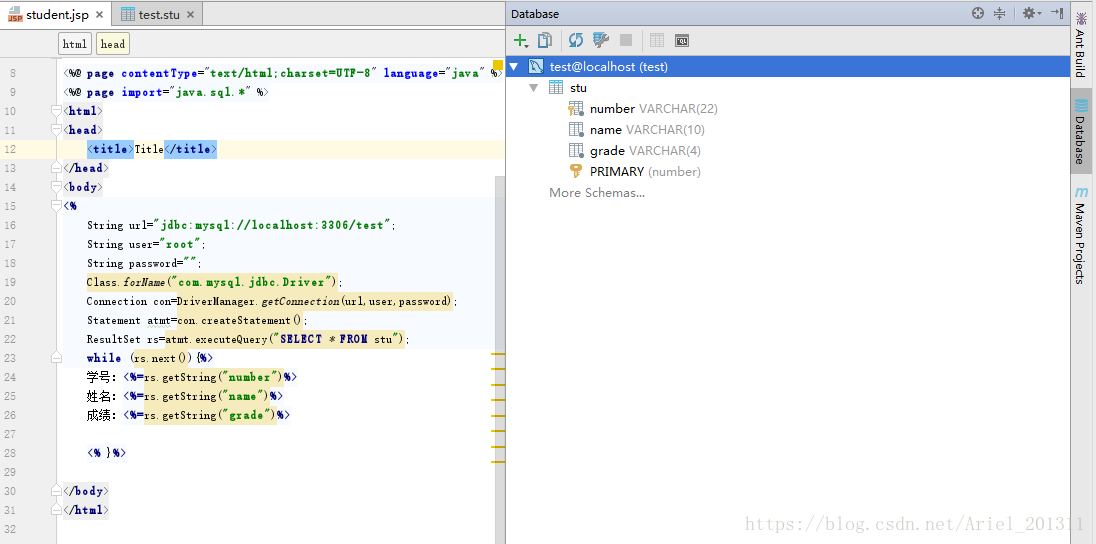Open the add new data source menu
The image size is (1096, 544).
521,41
